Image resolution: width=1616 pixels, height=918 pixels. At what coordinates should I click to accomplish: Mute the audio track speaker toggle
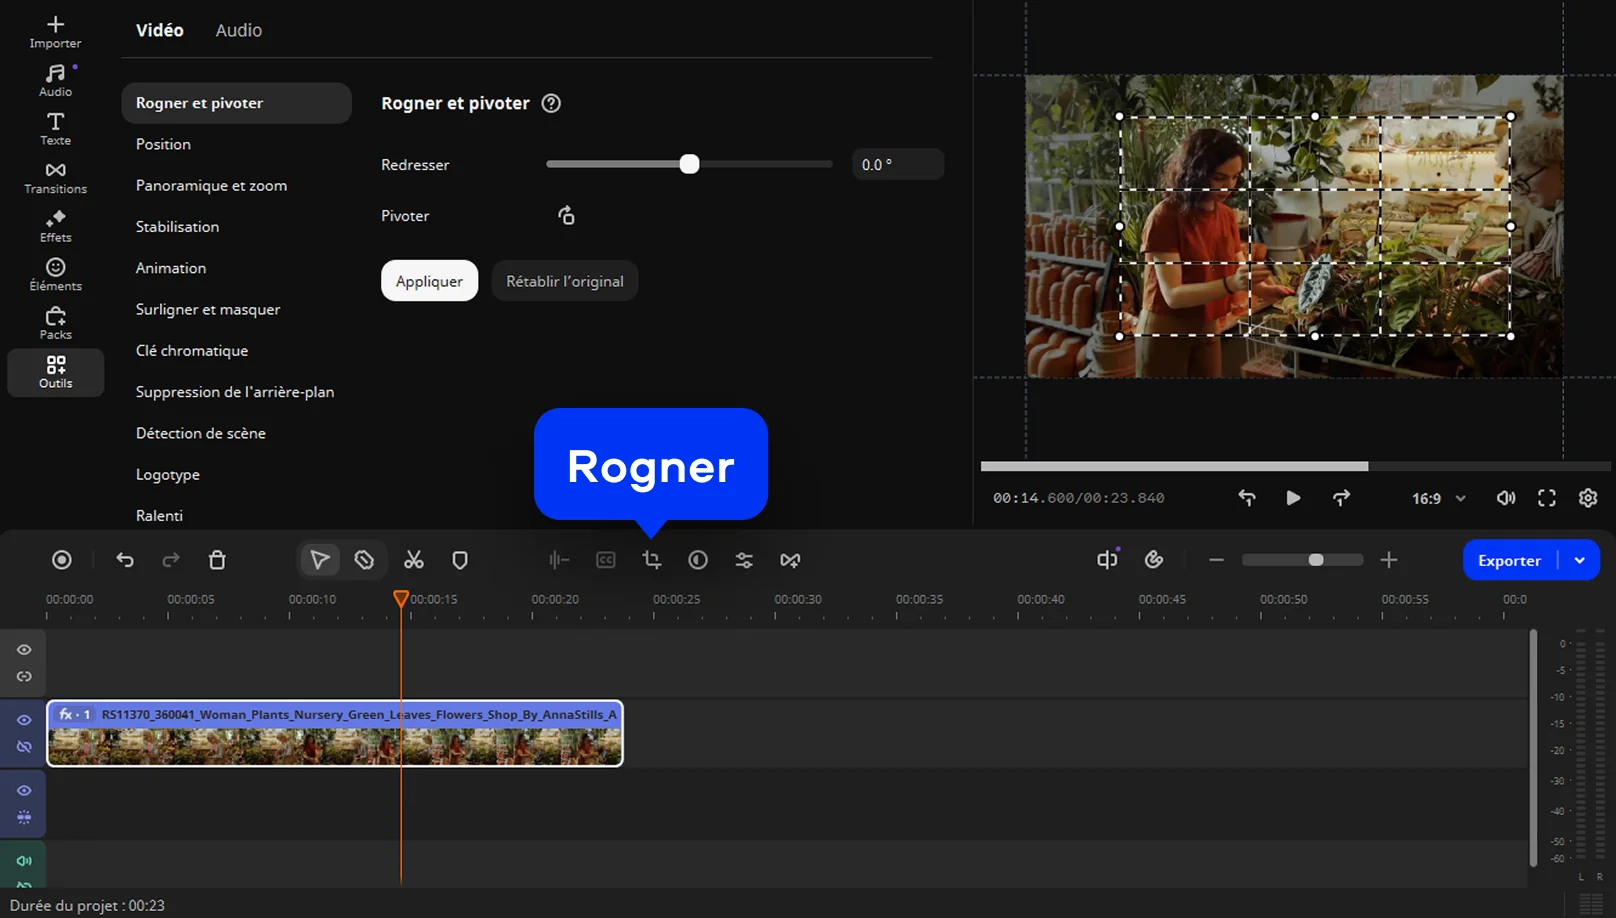[x=24, y=861]
